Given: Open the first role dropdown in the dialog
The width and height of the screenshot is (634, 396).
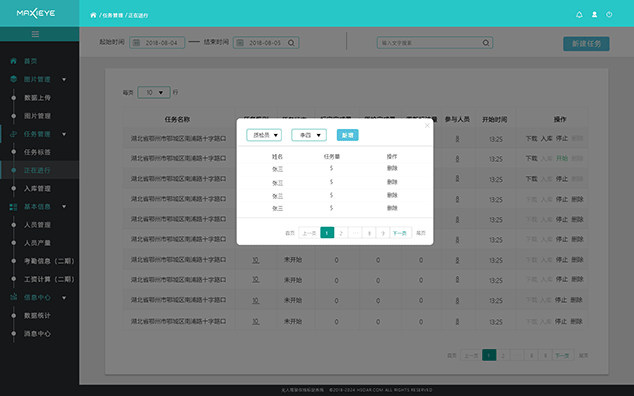Looking at the screenshot, I should (264, 135).
